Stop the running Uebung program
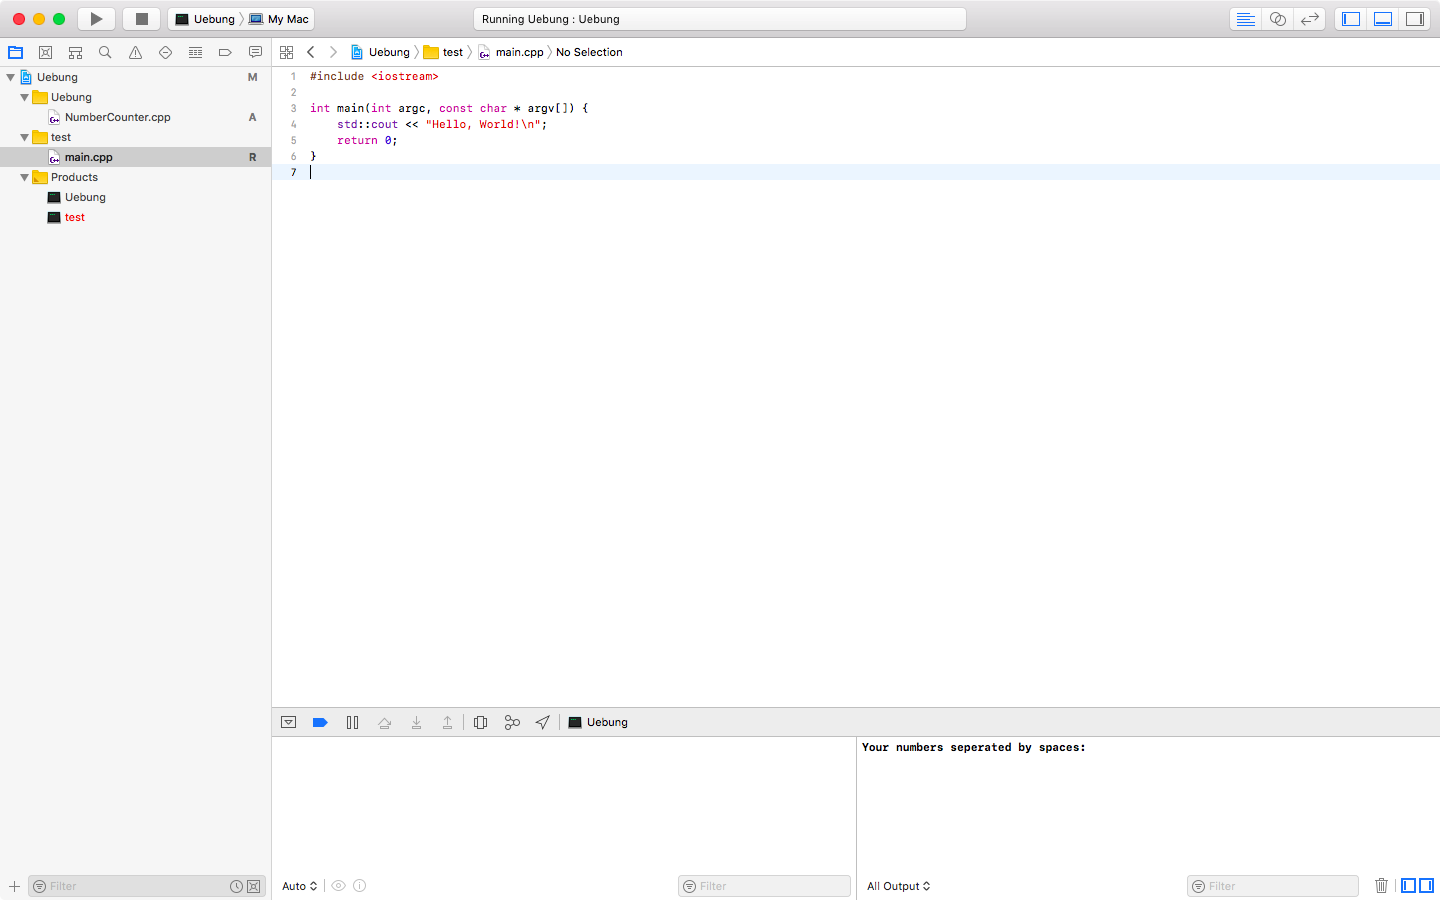Screen dimensions: 1440x900 pyautogui.click(x=141, y=19)
